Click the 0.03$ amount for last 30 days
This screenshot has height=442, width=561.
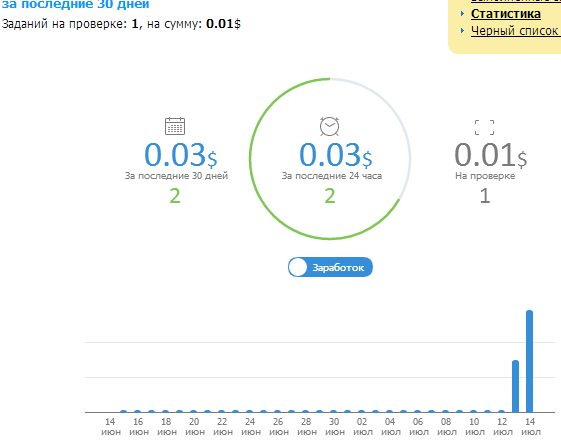(181, 155)
